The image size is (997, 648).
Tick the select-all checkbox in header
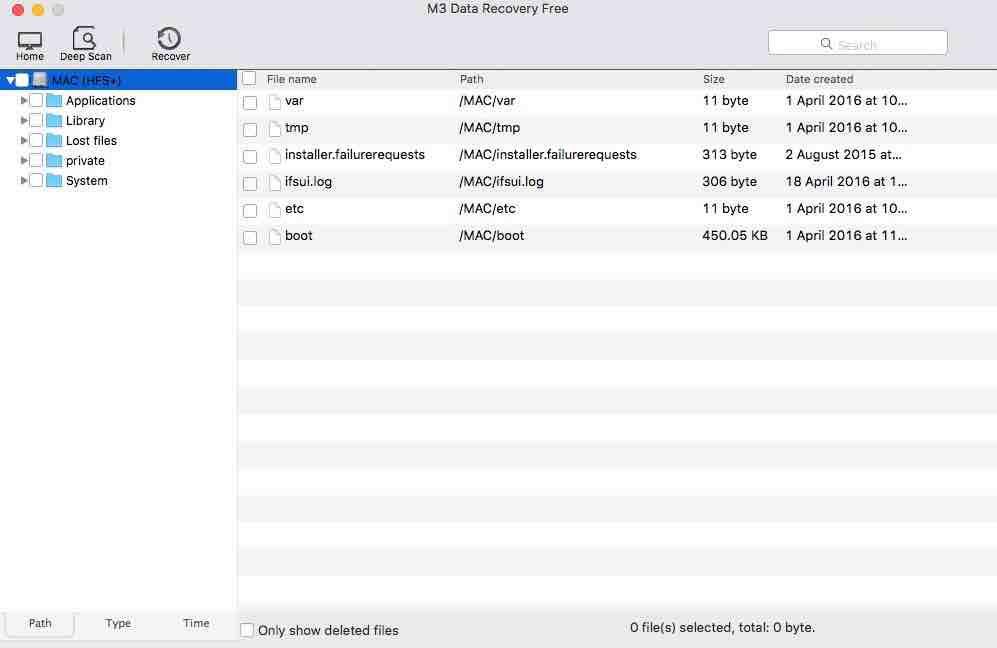[x=249, y=78]
